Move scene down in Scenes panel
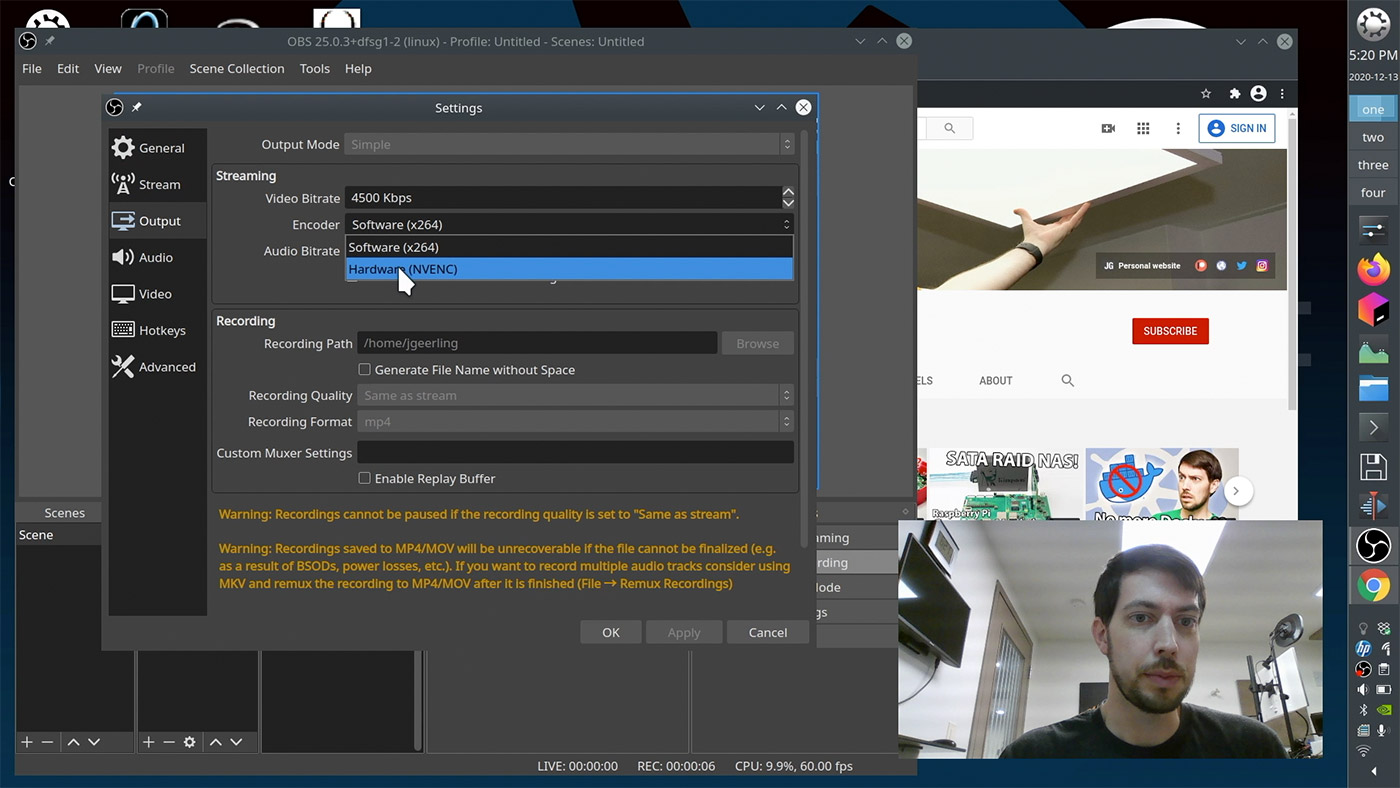The height and width of the screenshot is (788, 1400). tap(94, 742)
